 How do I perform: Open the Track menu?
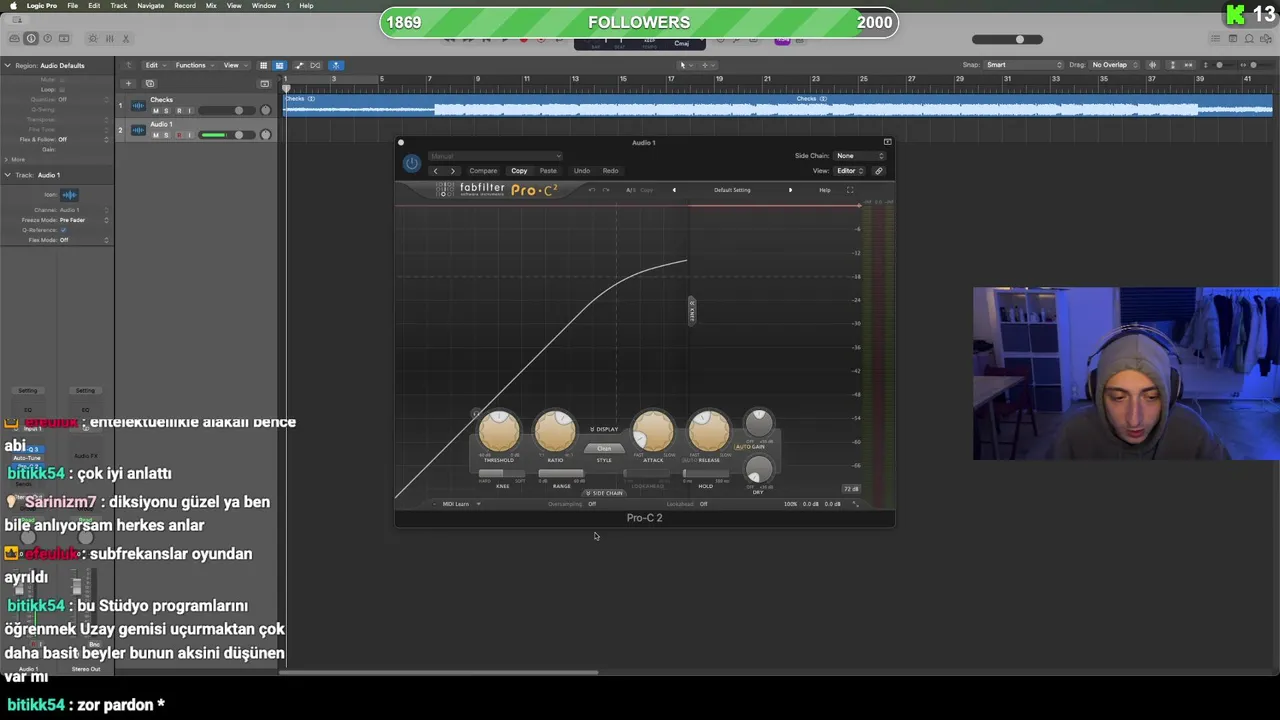[119, 6]
